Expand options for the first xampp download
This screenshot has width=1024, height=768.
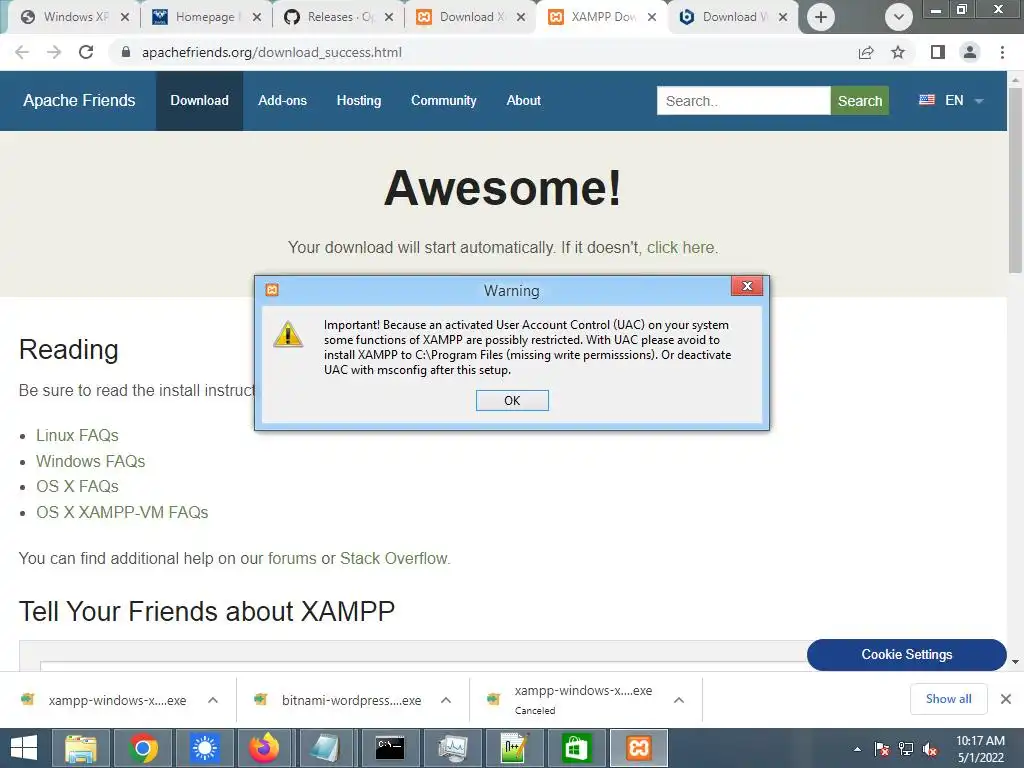[213, 700]
